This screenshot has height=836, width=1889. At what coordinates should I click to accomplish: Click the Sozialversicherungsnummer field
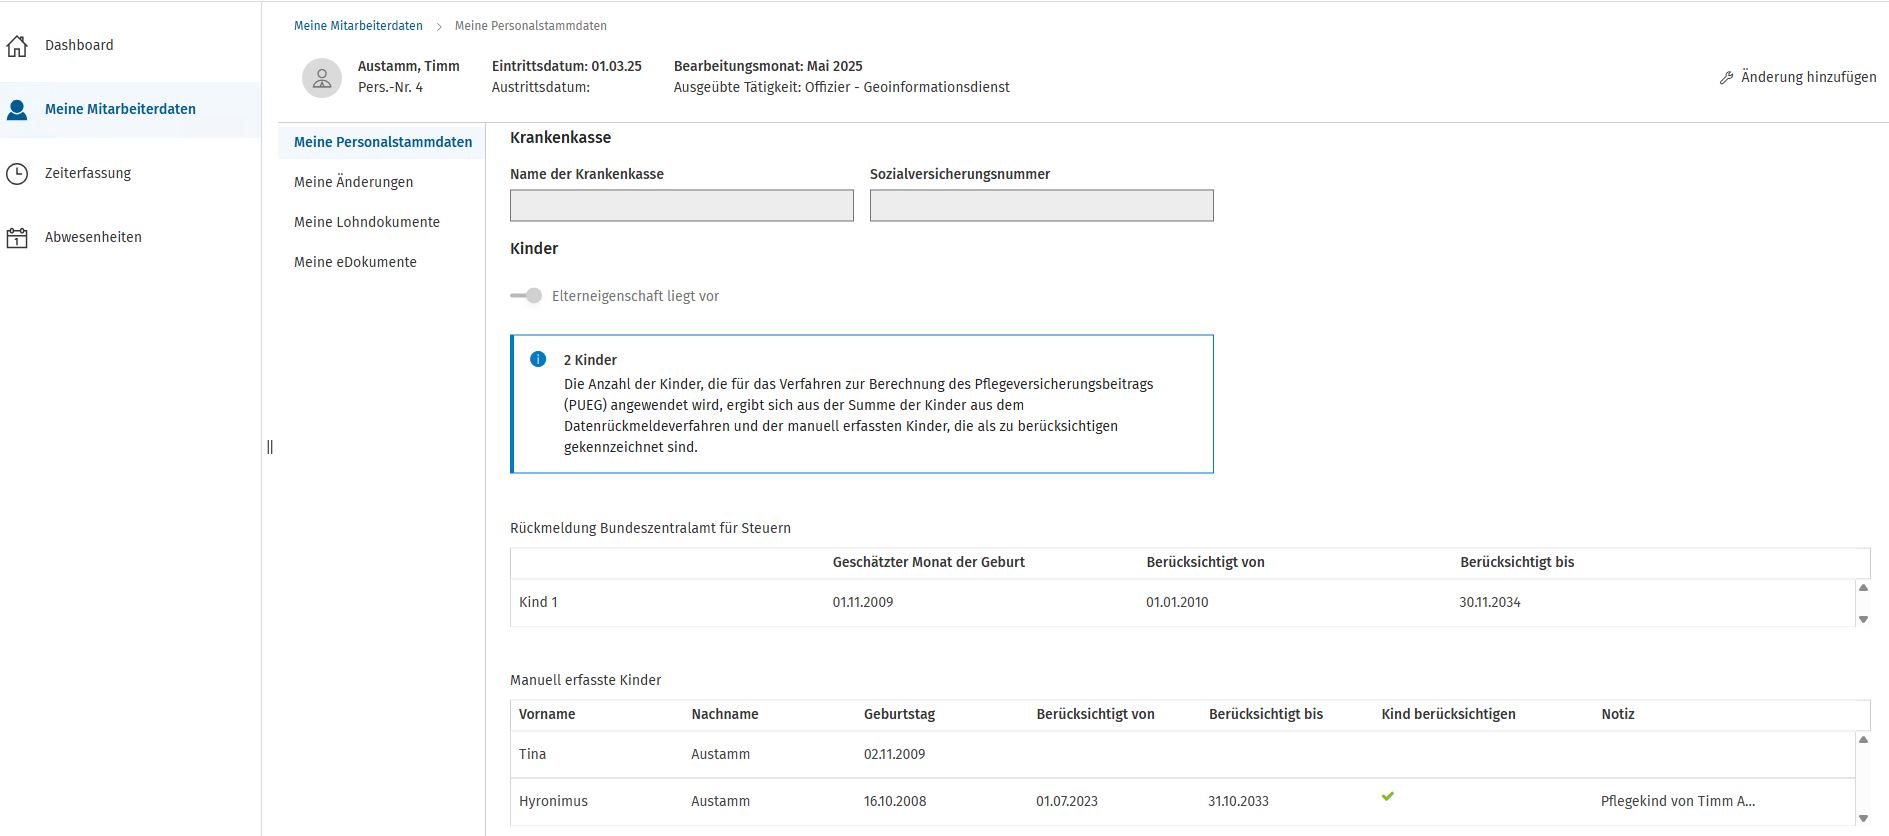1042,205
